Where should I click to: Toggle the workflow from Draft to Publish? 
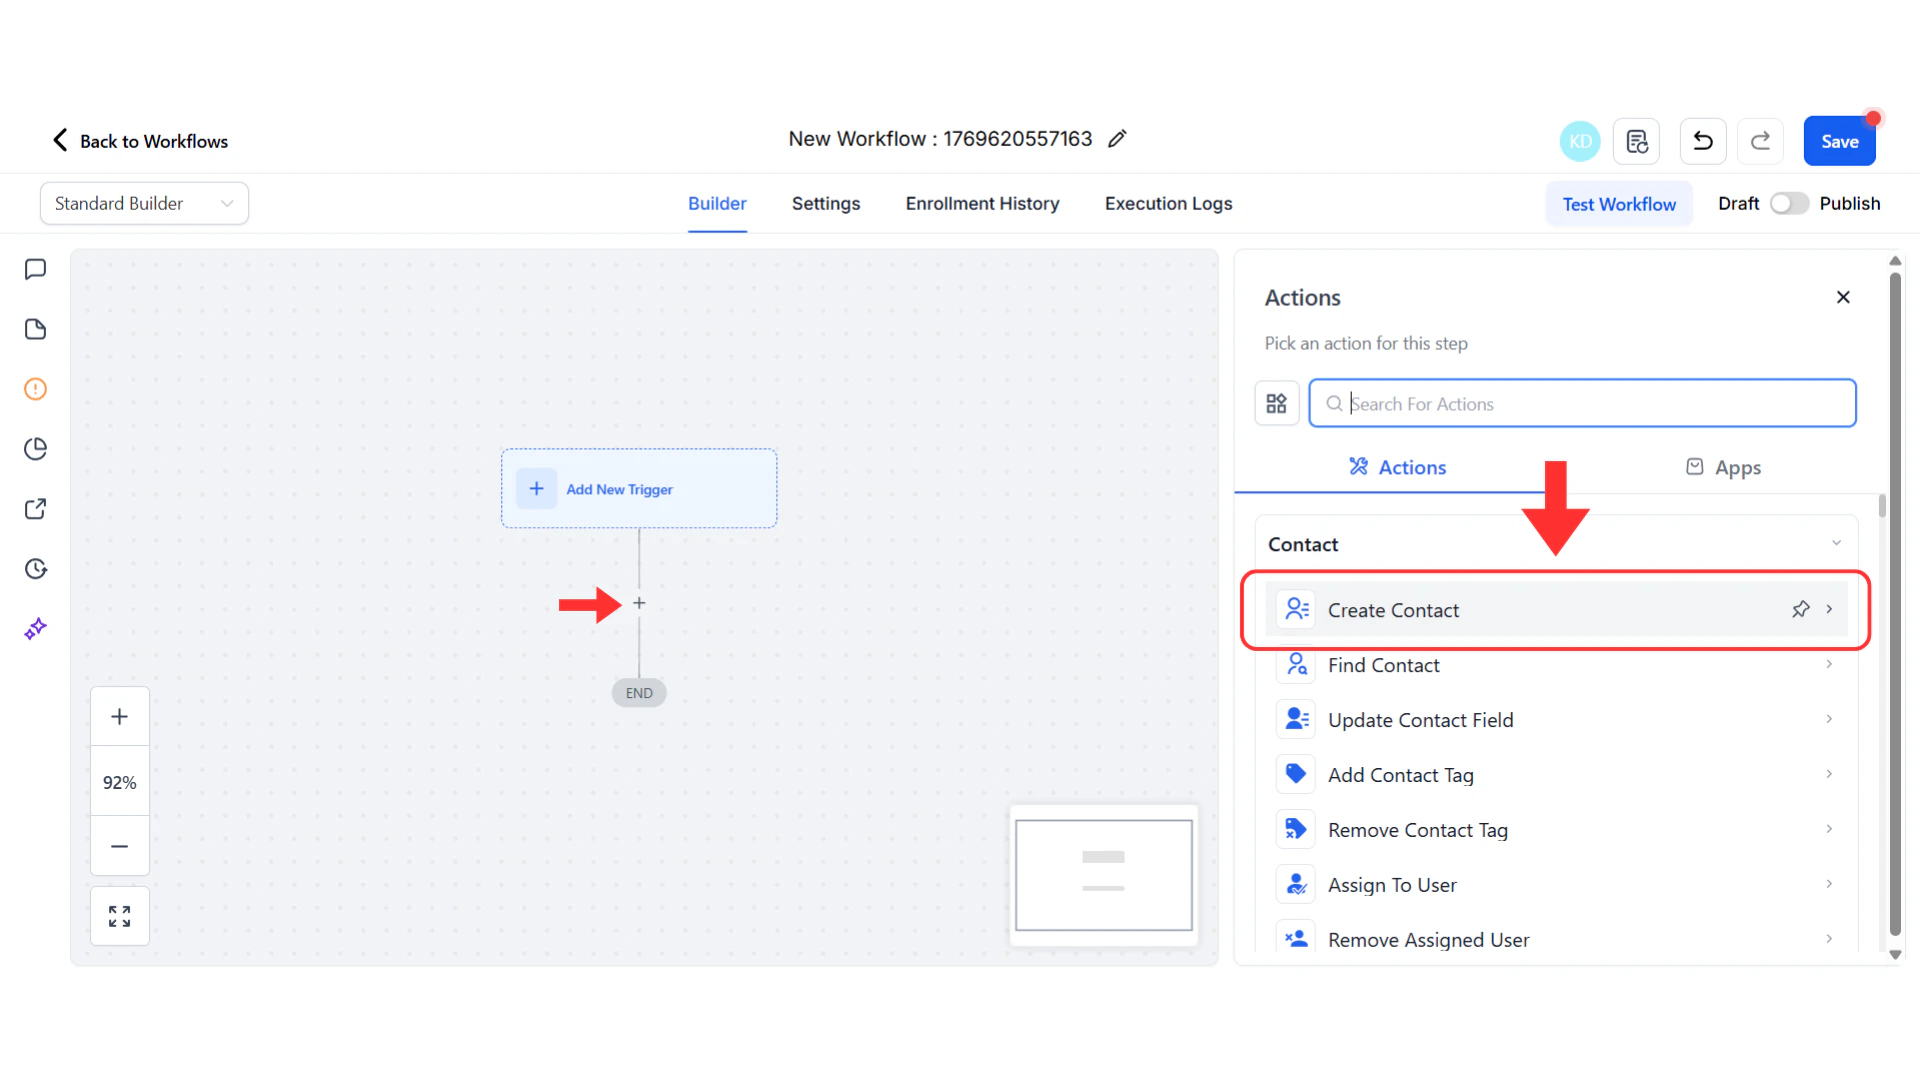pyautogui.click(x=1788, y=203)
